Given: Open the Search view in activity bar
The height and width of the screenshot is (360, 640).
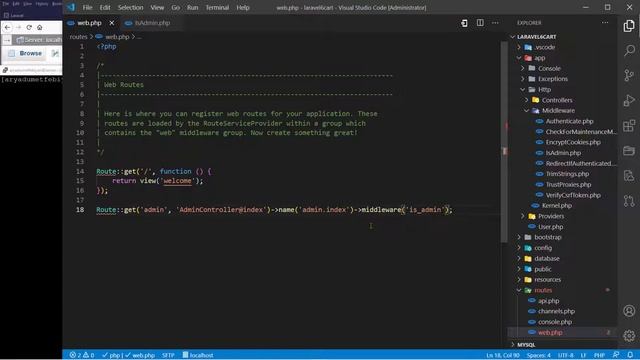Looking at the screenshot, I should click(x=629, y=51).
